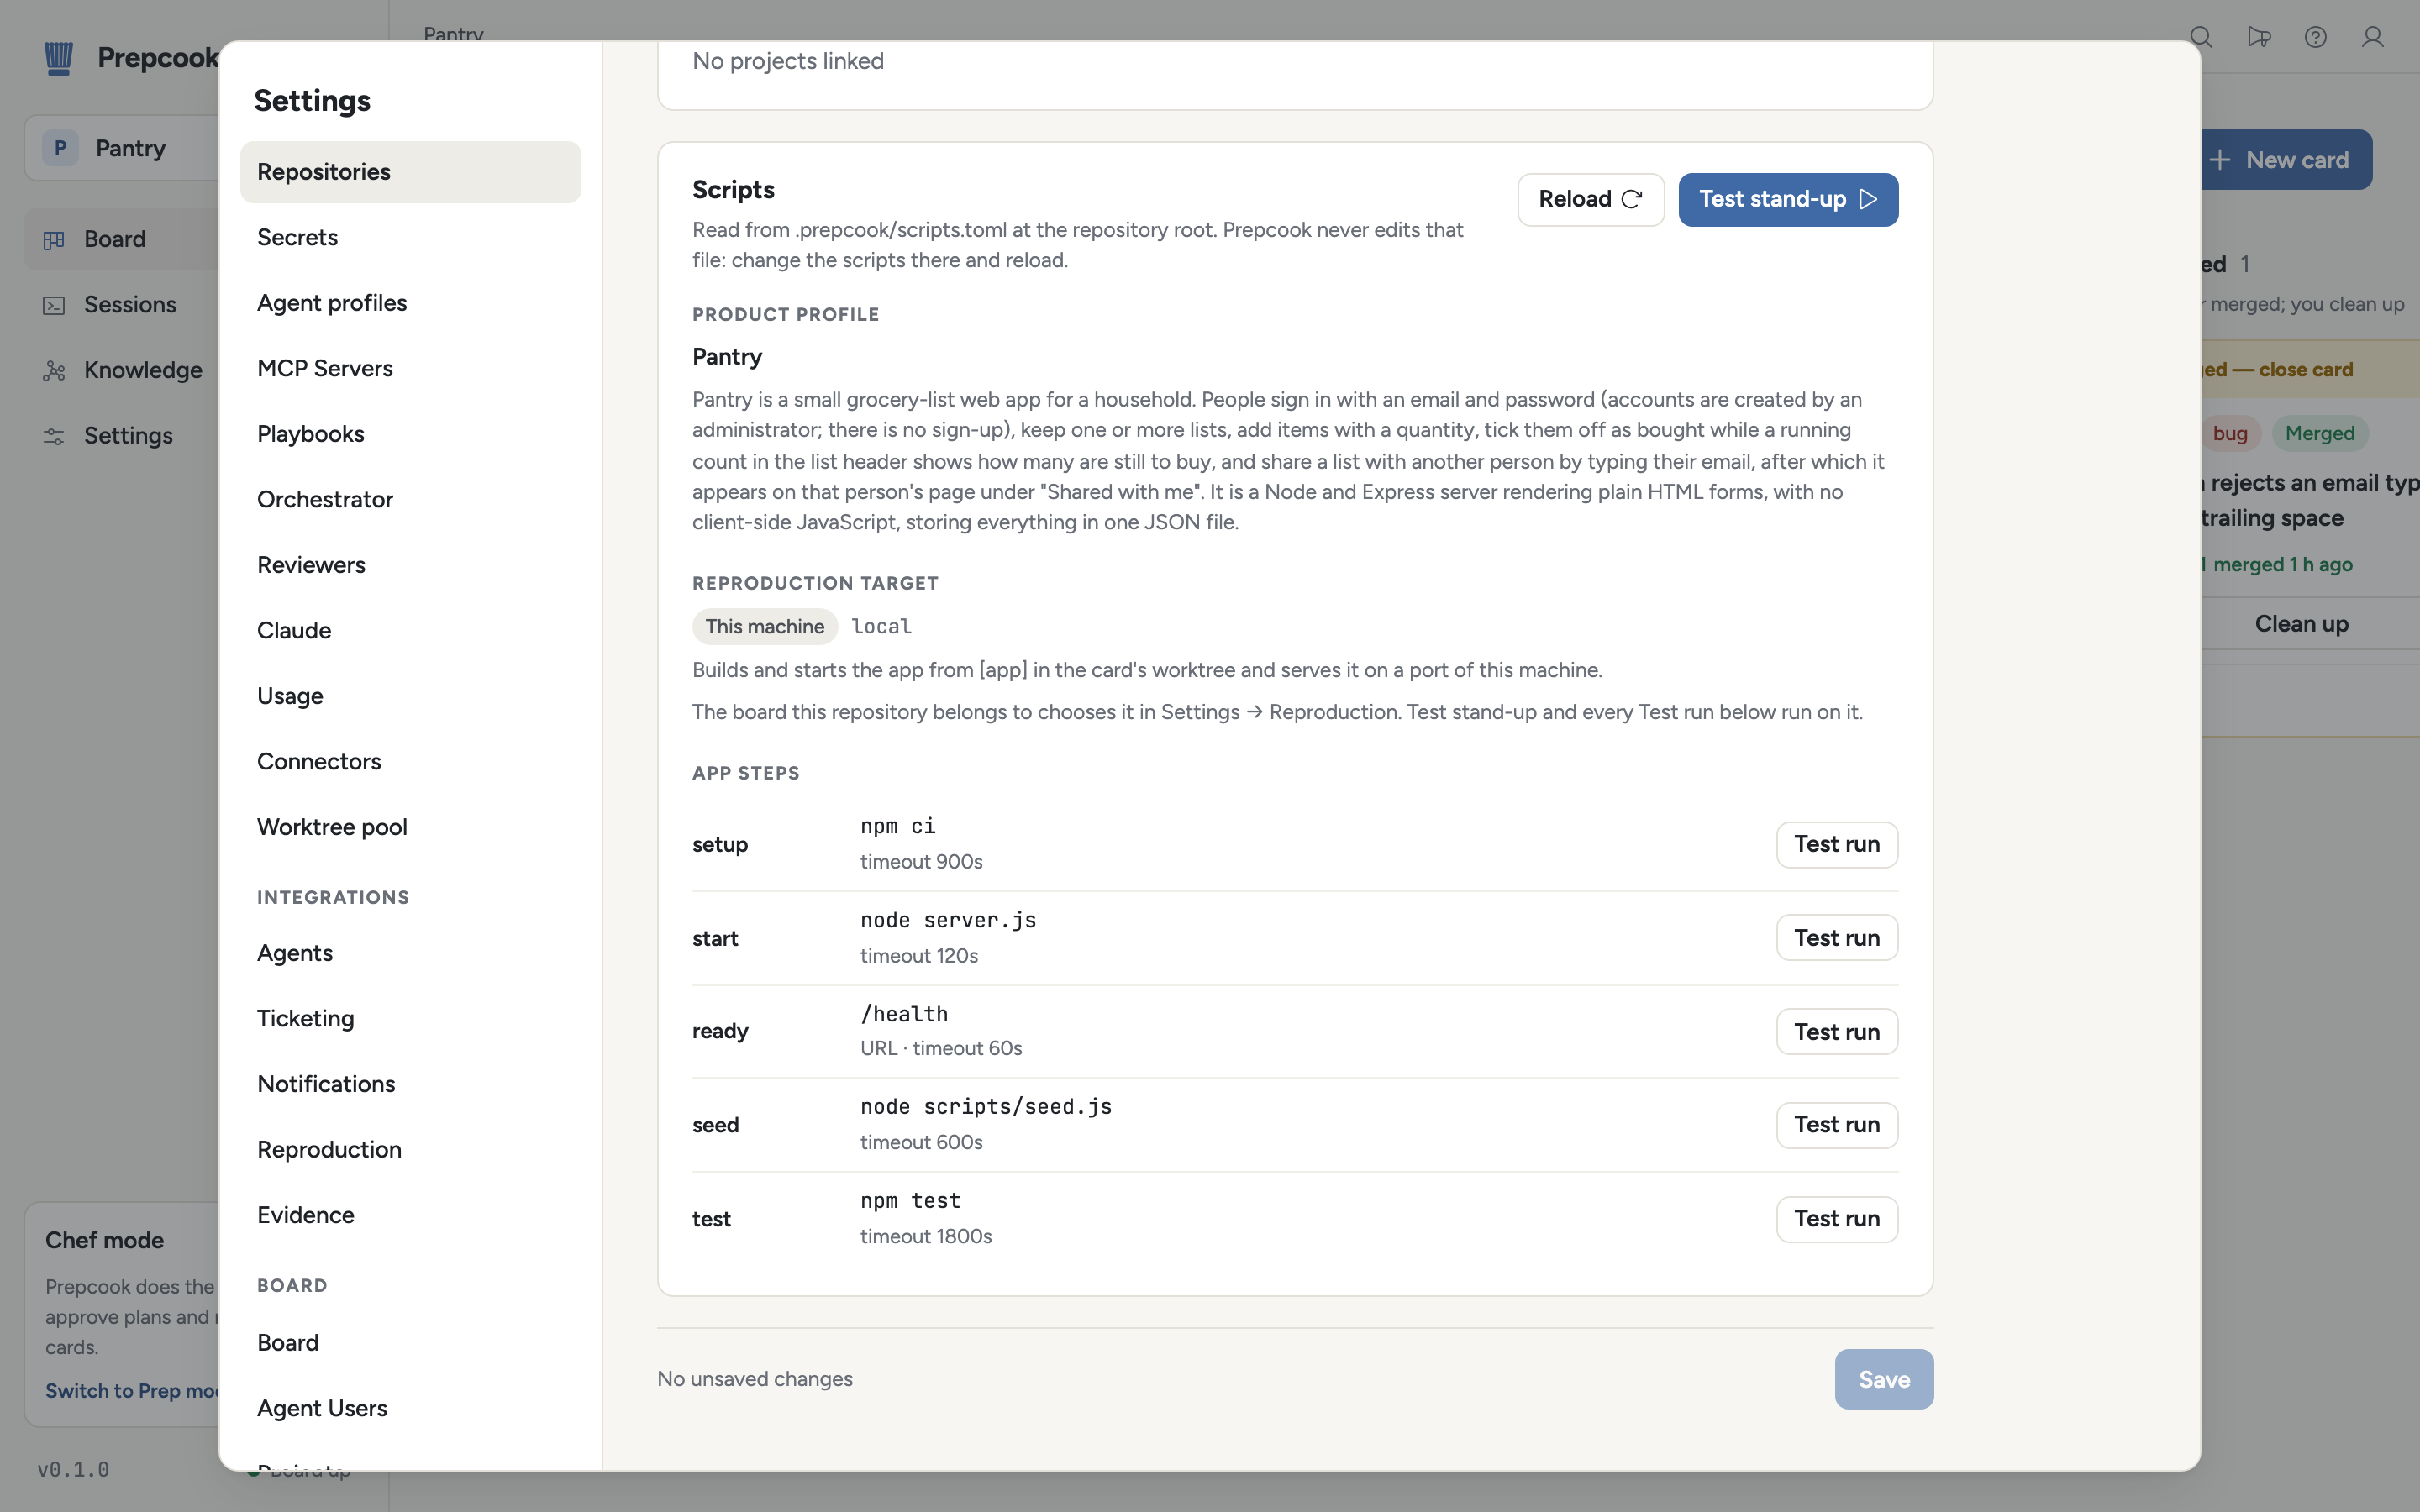This screenshot has height=1512, width=2420.
Task: Open Claude settings
Action: [410, 630]
